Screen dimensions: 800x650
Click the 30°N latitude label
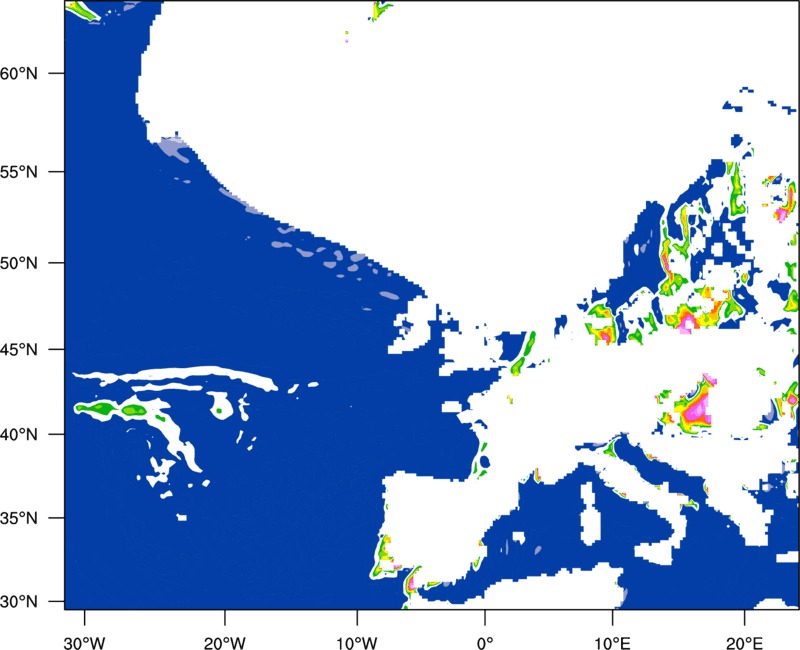click(x=19, y=602)
